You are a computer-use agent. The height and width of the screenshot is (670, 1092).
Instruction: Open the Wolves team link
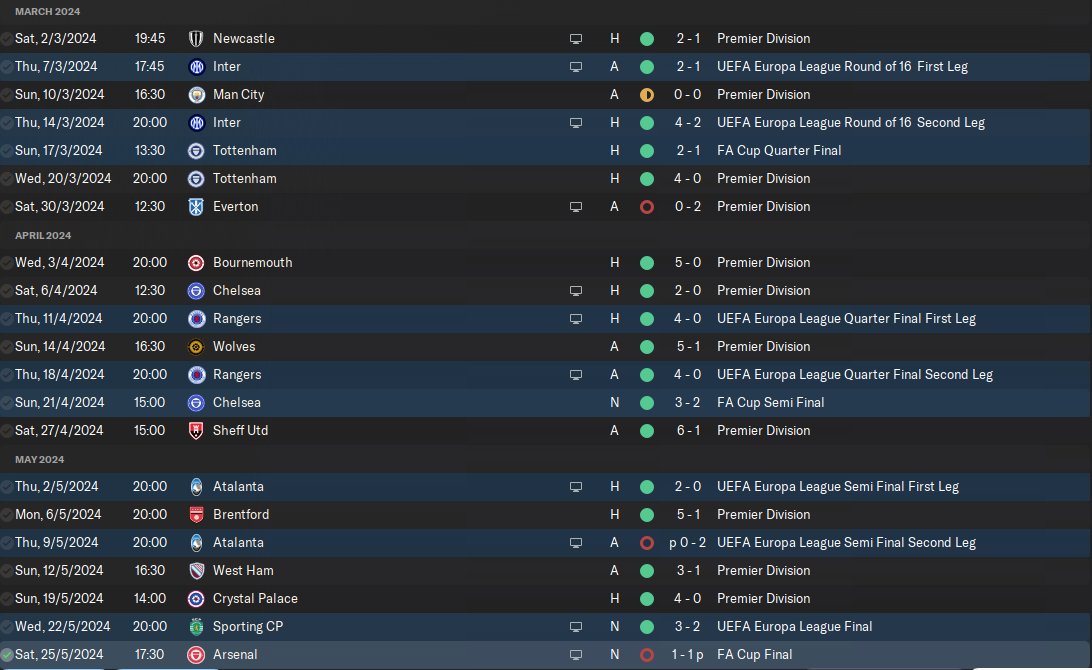coord(234,346)
